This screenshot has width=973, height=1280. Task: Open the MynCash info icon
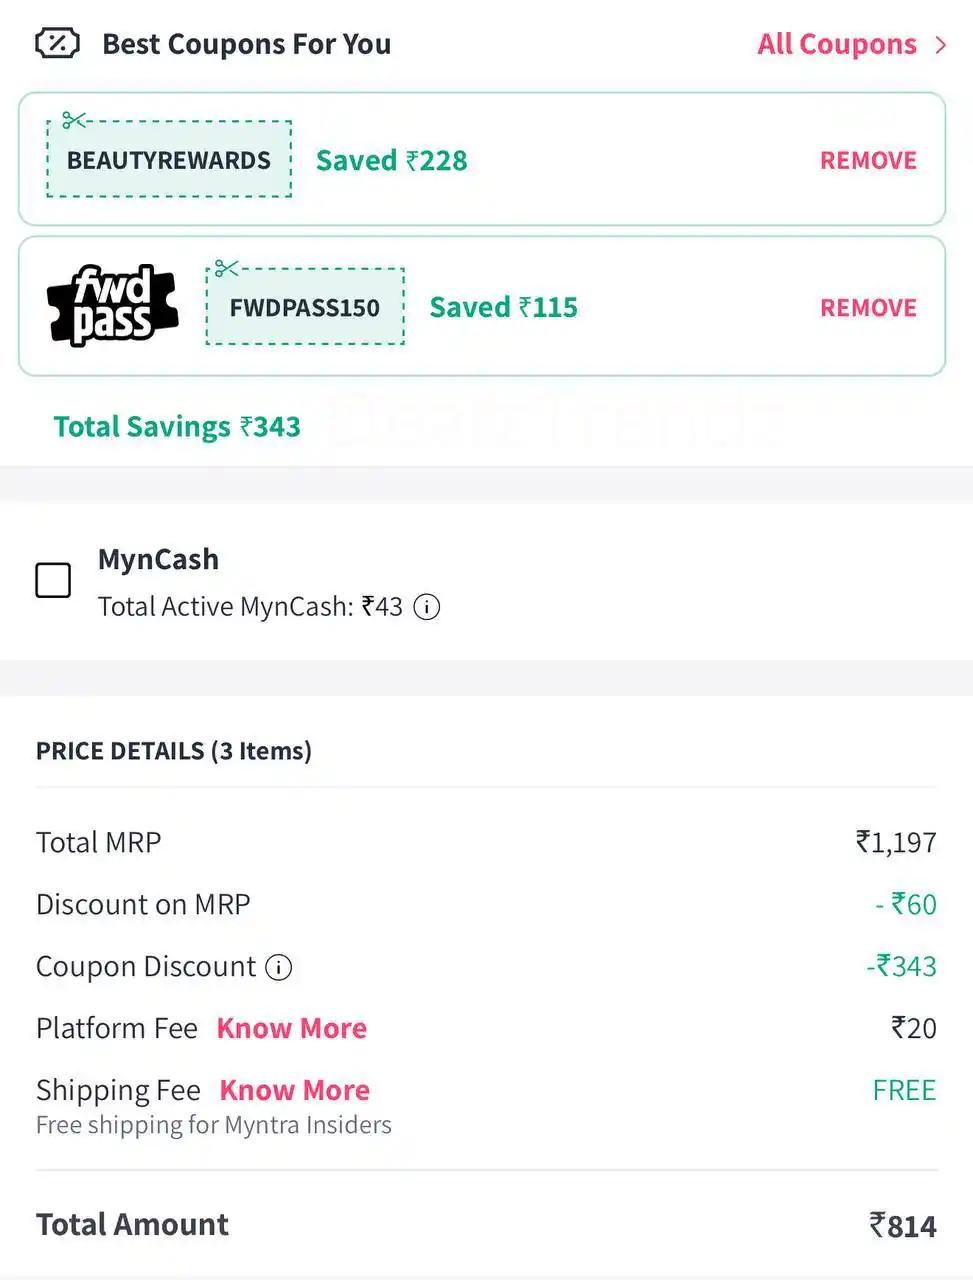(x=426, y=607)
